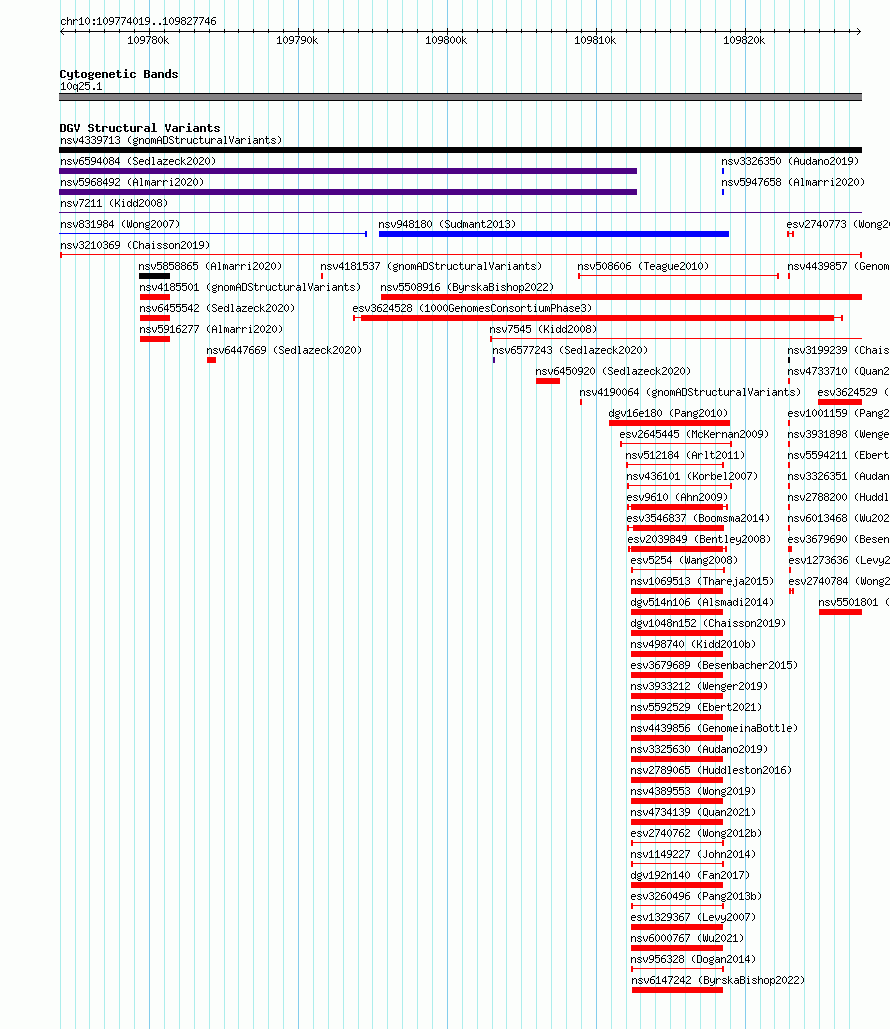
Task: Click the red nsv5508916 ByrskaBishop2022 bar
Action: pos(621,297)
